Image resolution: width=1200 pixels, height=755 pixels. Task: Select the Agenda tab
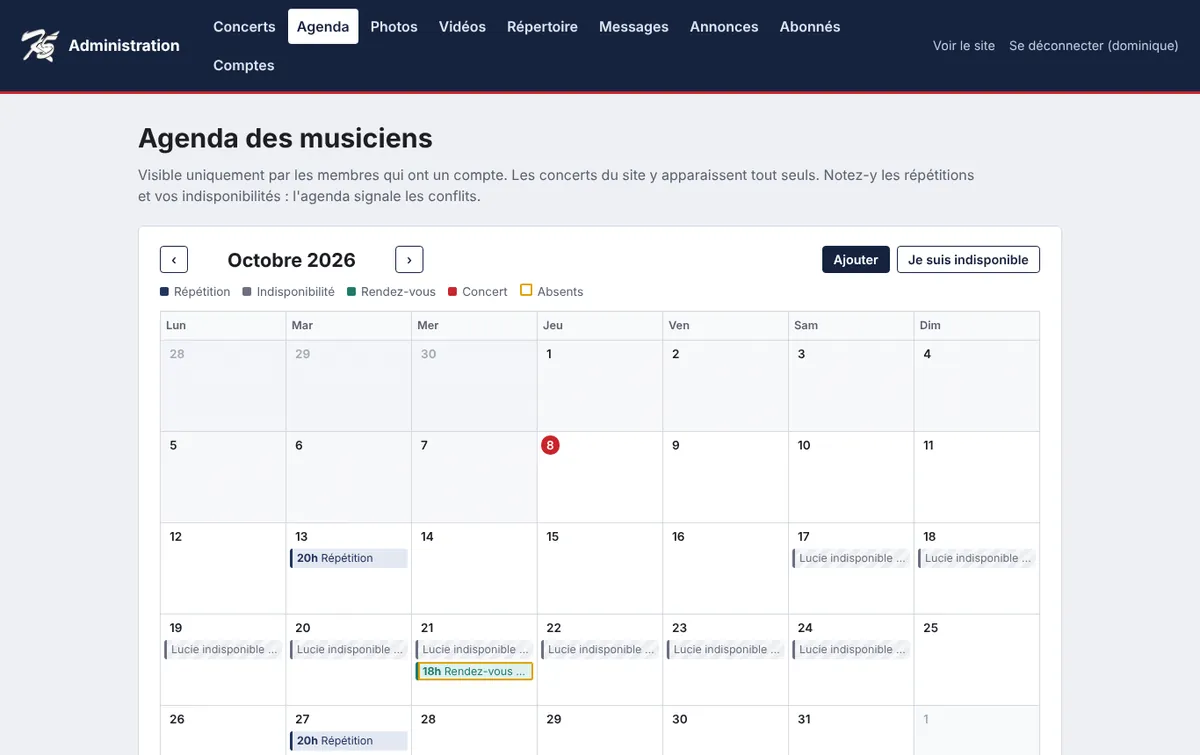pos(323,27)
